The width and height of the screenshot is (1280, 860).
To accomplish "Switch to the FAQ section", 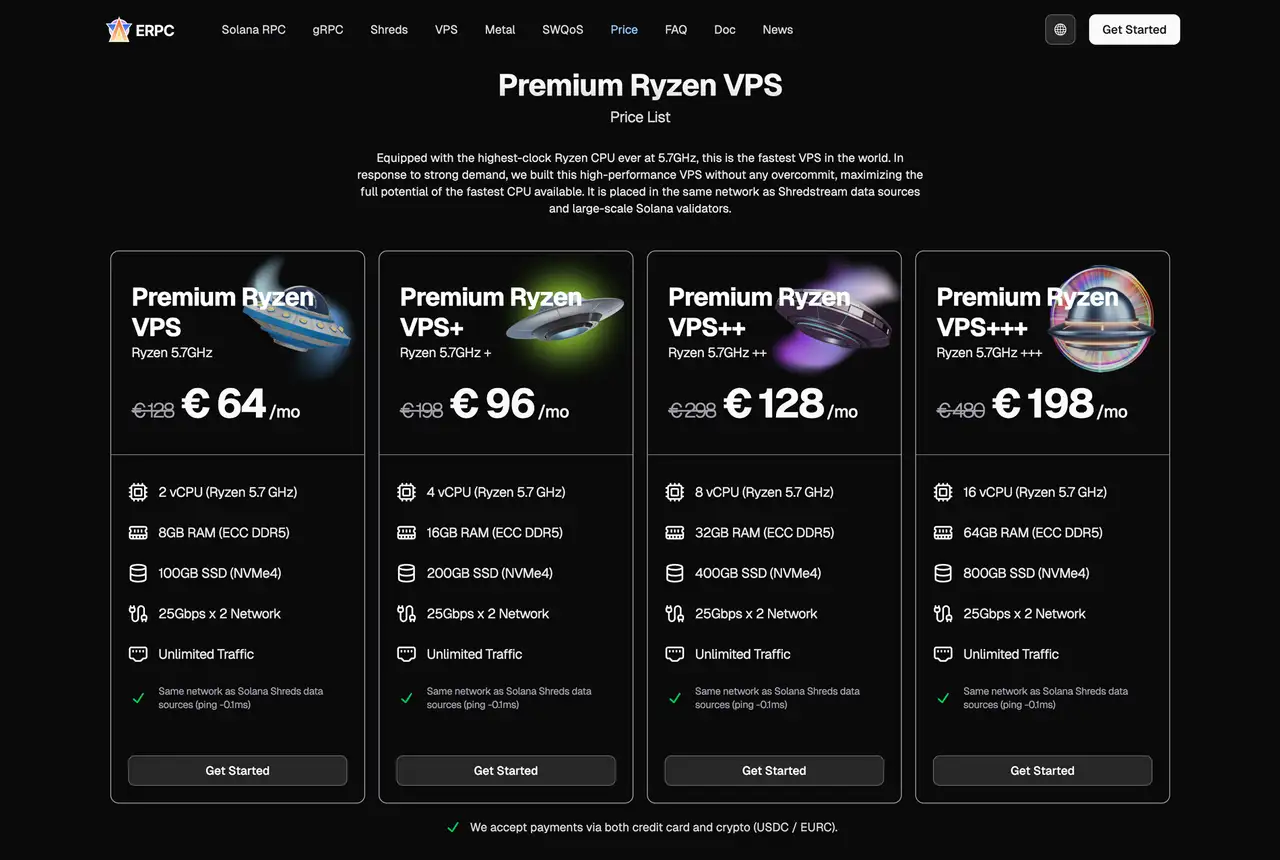I will (676, 30).
